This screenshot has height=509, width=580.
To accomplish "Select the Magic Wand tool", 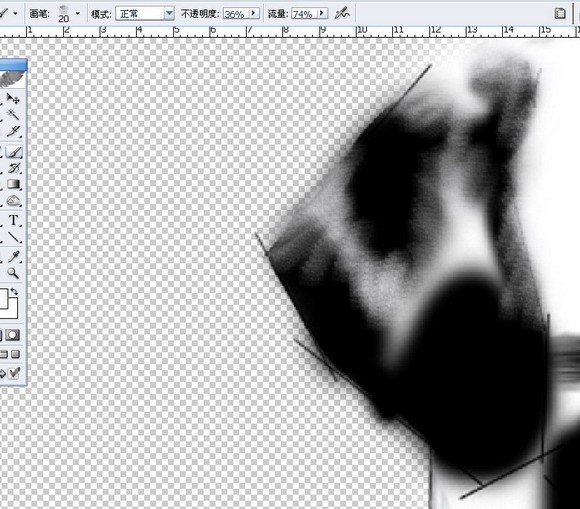I will click(x=13, y=114).
